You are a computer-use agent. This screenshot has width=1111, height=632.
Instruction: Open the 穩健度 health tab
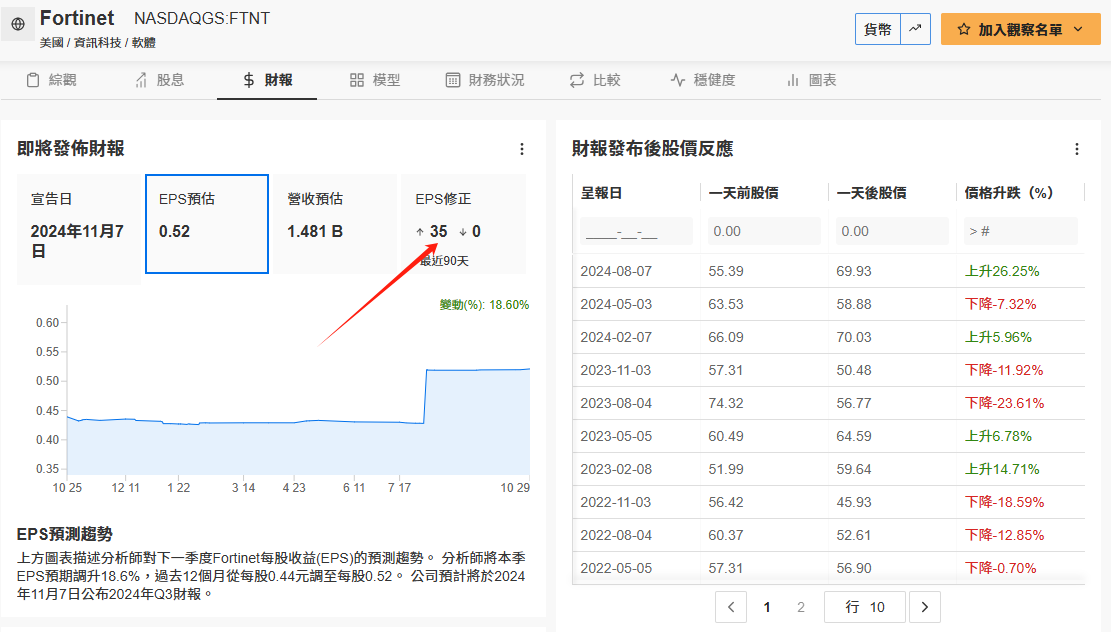(703, 80)
